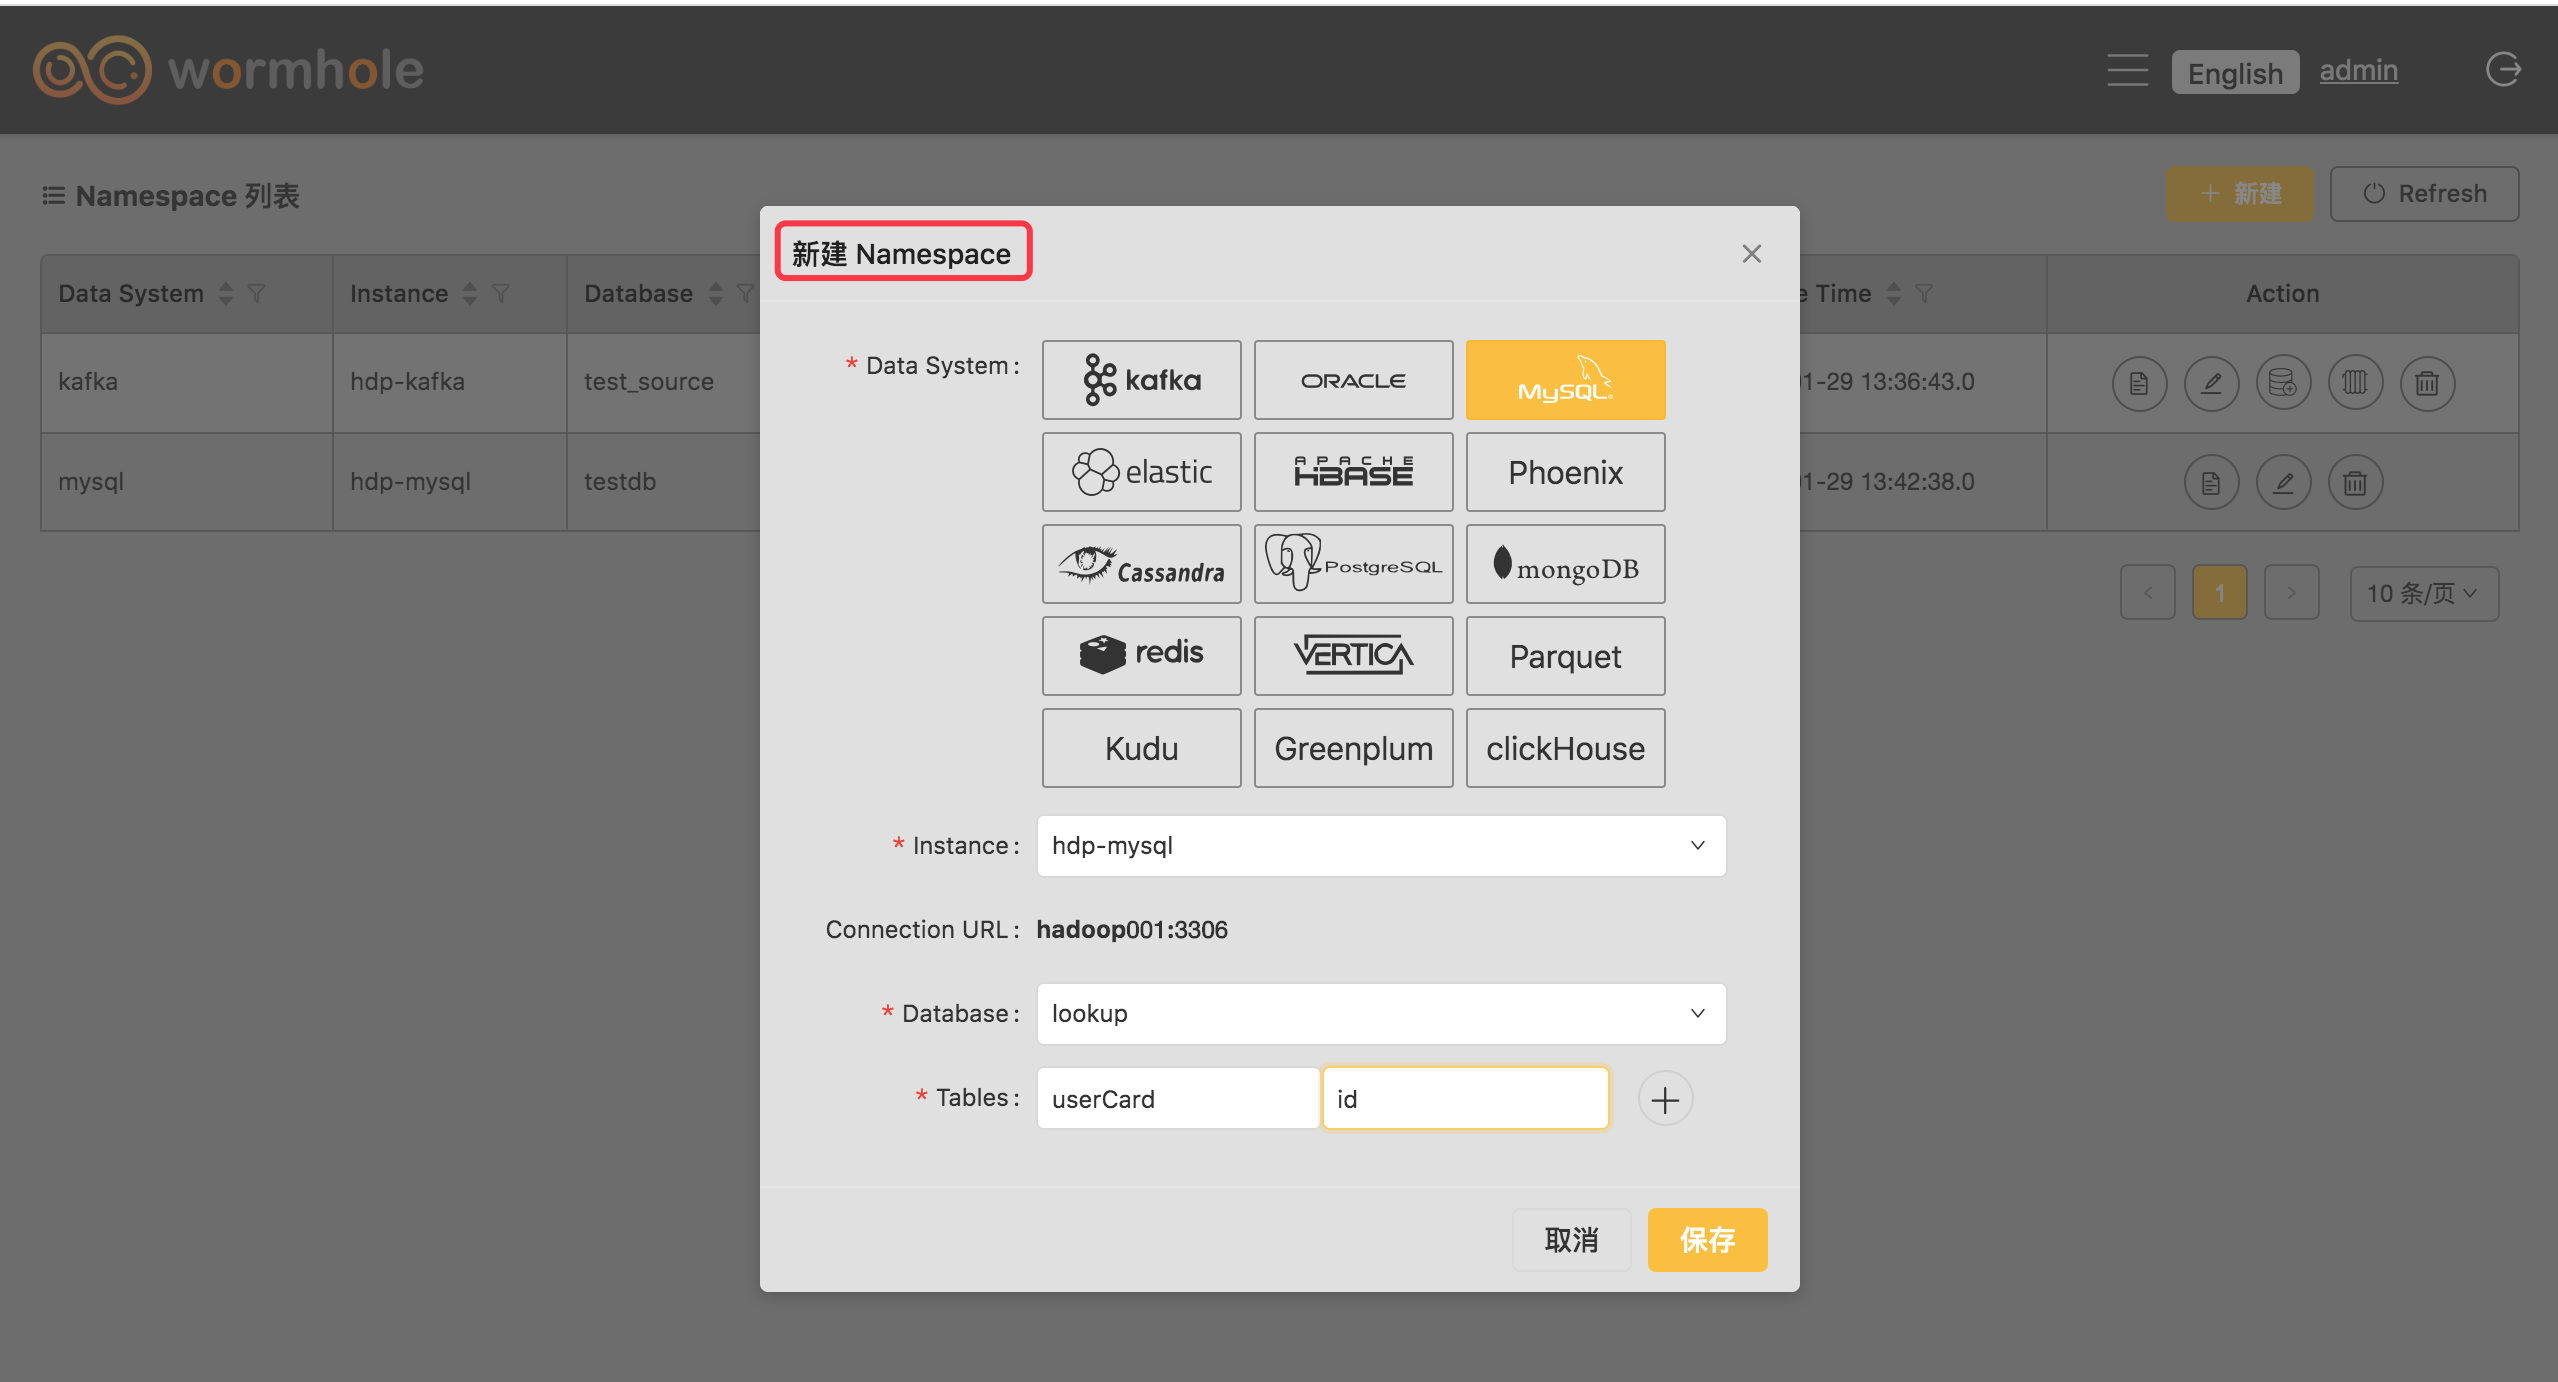Add another table row with plus icon

(1665, 1099)
